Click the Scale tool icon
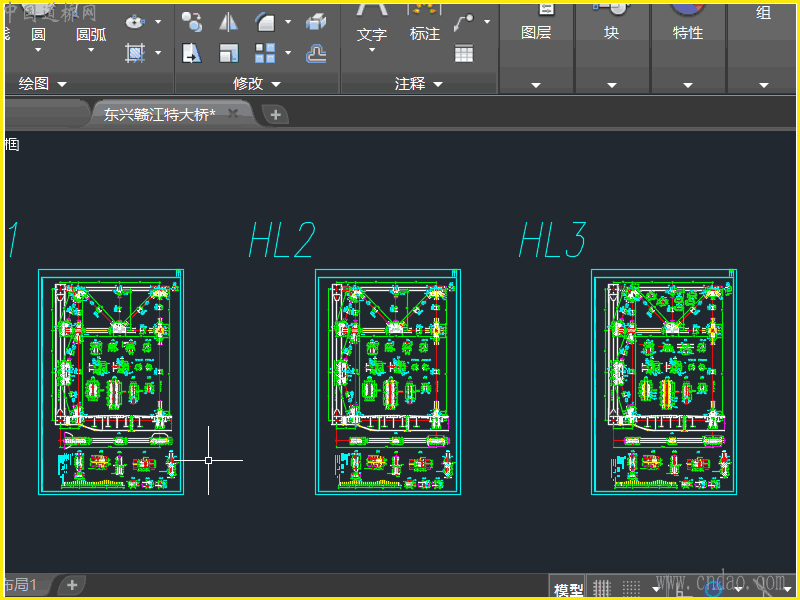The width and height of the screenshot is (800, 600). [x=228, y=53]
